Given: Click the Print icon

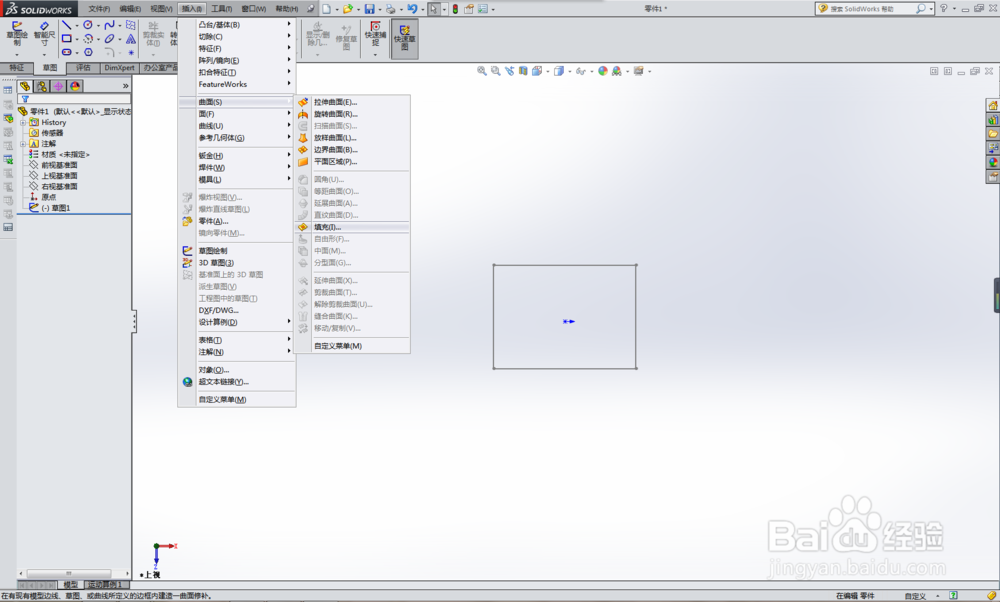Looking at the screenshot, I should tap(390, 8).
